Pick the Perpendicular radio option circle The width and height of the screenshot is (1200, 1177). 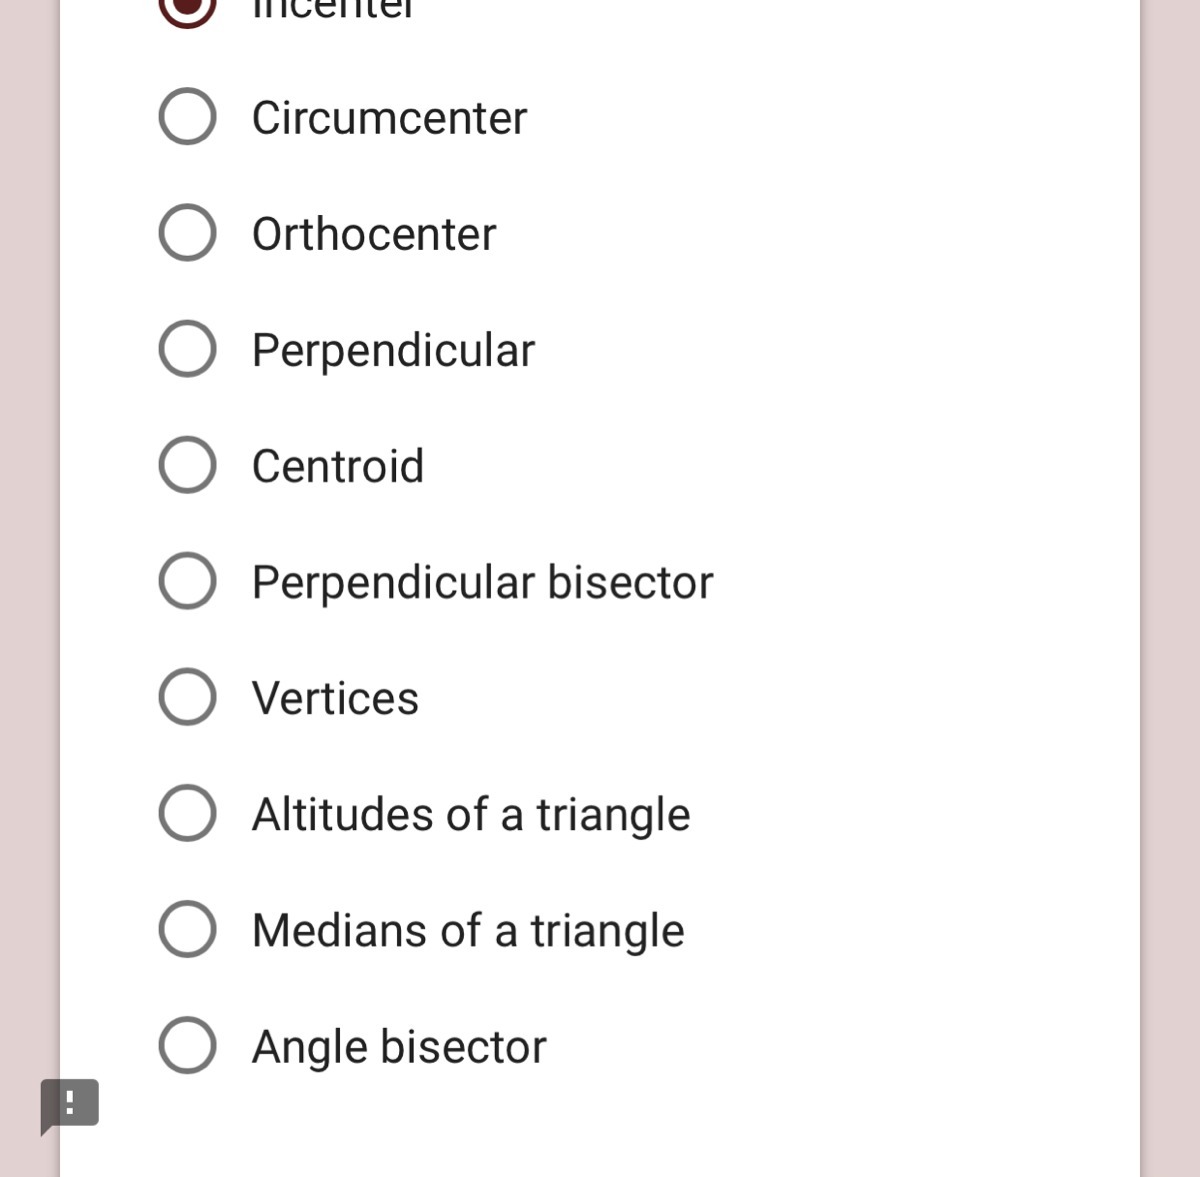(187, 349)
